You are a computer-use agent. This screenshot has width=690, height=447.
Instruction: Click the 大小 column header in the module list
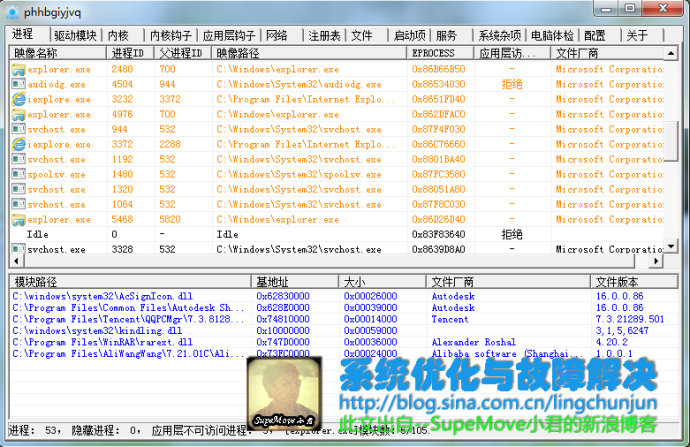tap(382, 282)
